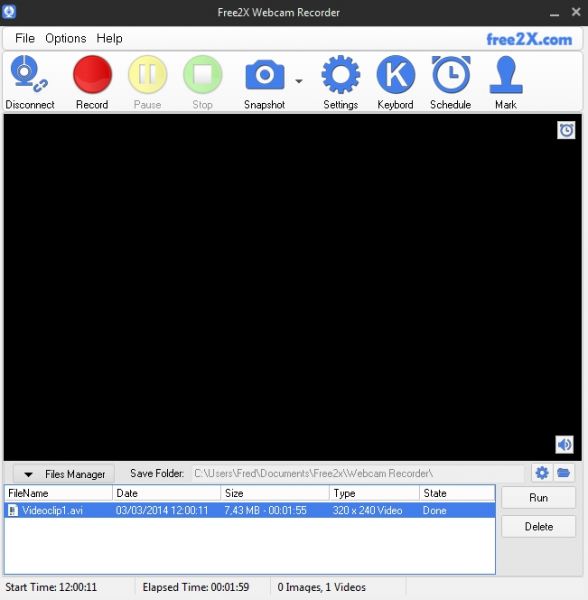Click the yellow Pause button
Screen dimensions: 588x600
tap(147, 75)
